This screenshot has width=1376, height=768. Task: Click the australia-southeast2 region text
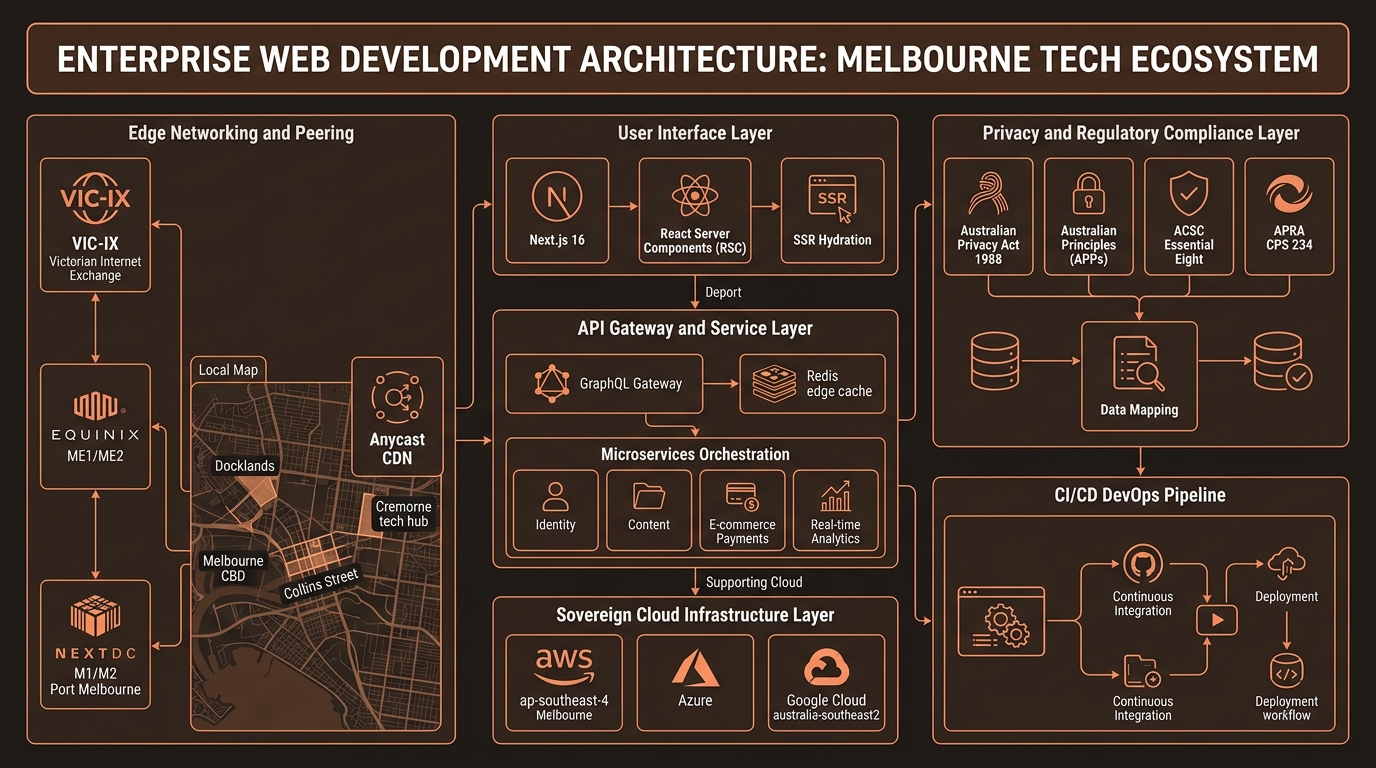point(826,715)
